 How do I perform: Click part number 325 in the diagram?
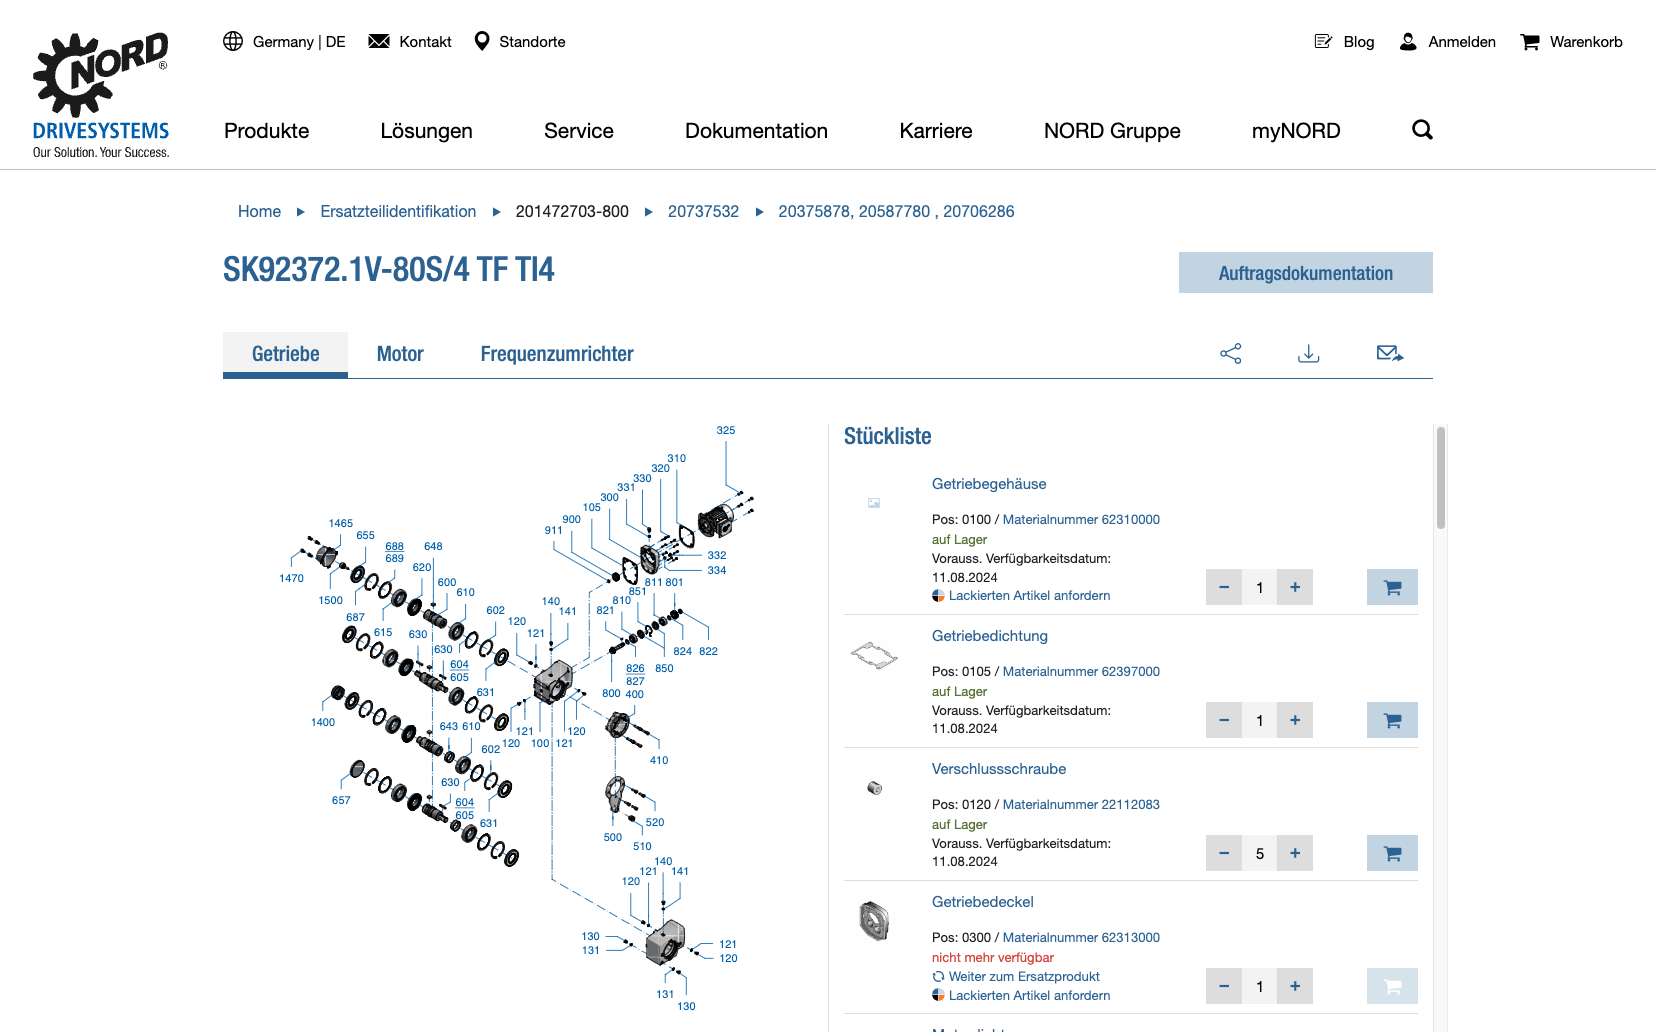(726, 430)
